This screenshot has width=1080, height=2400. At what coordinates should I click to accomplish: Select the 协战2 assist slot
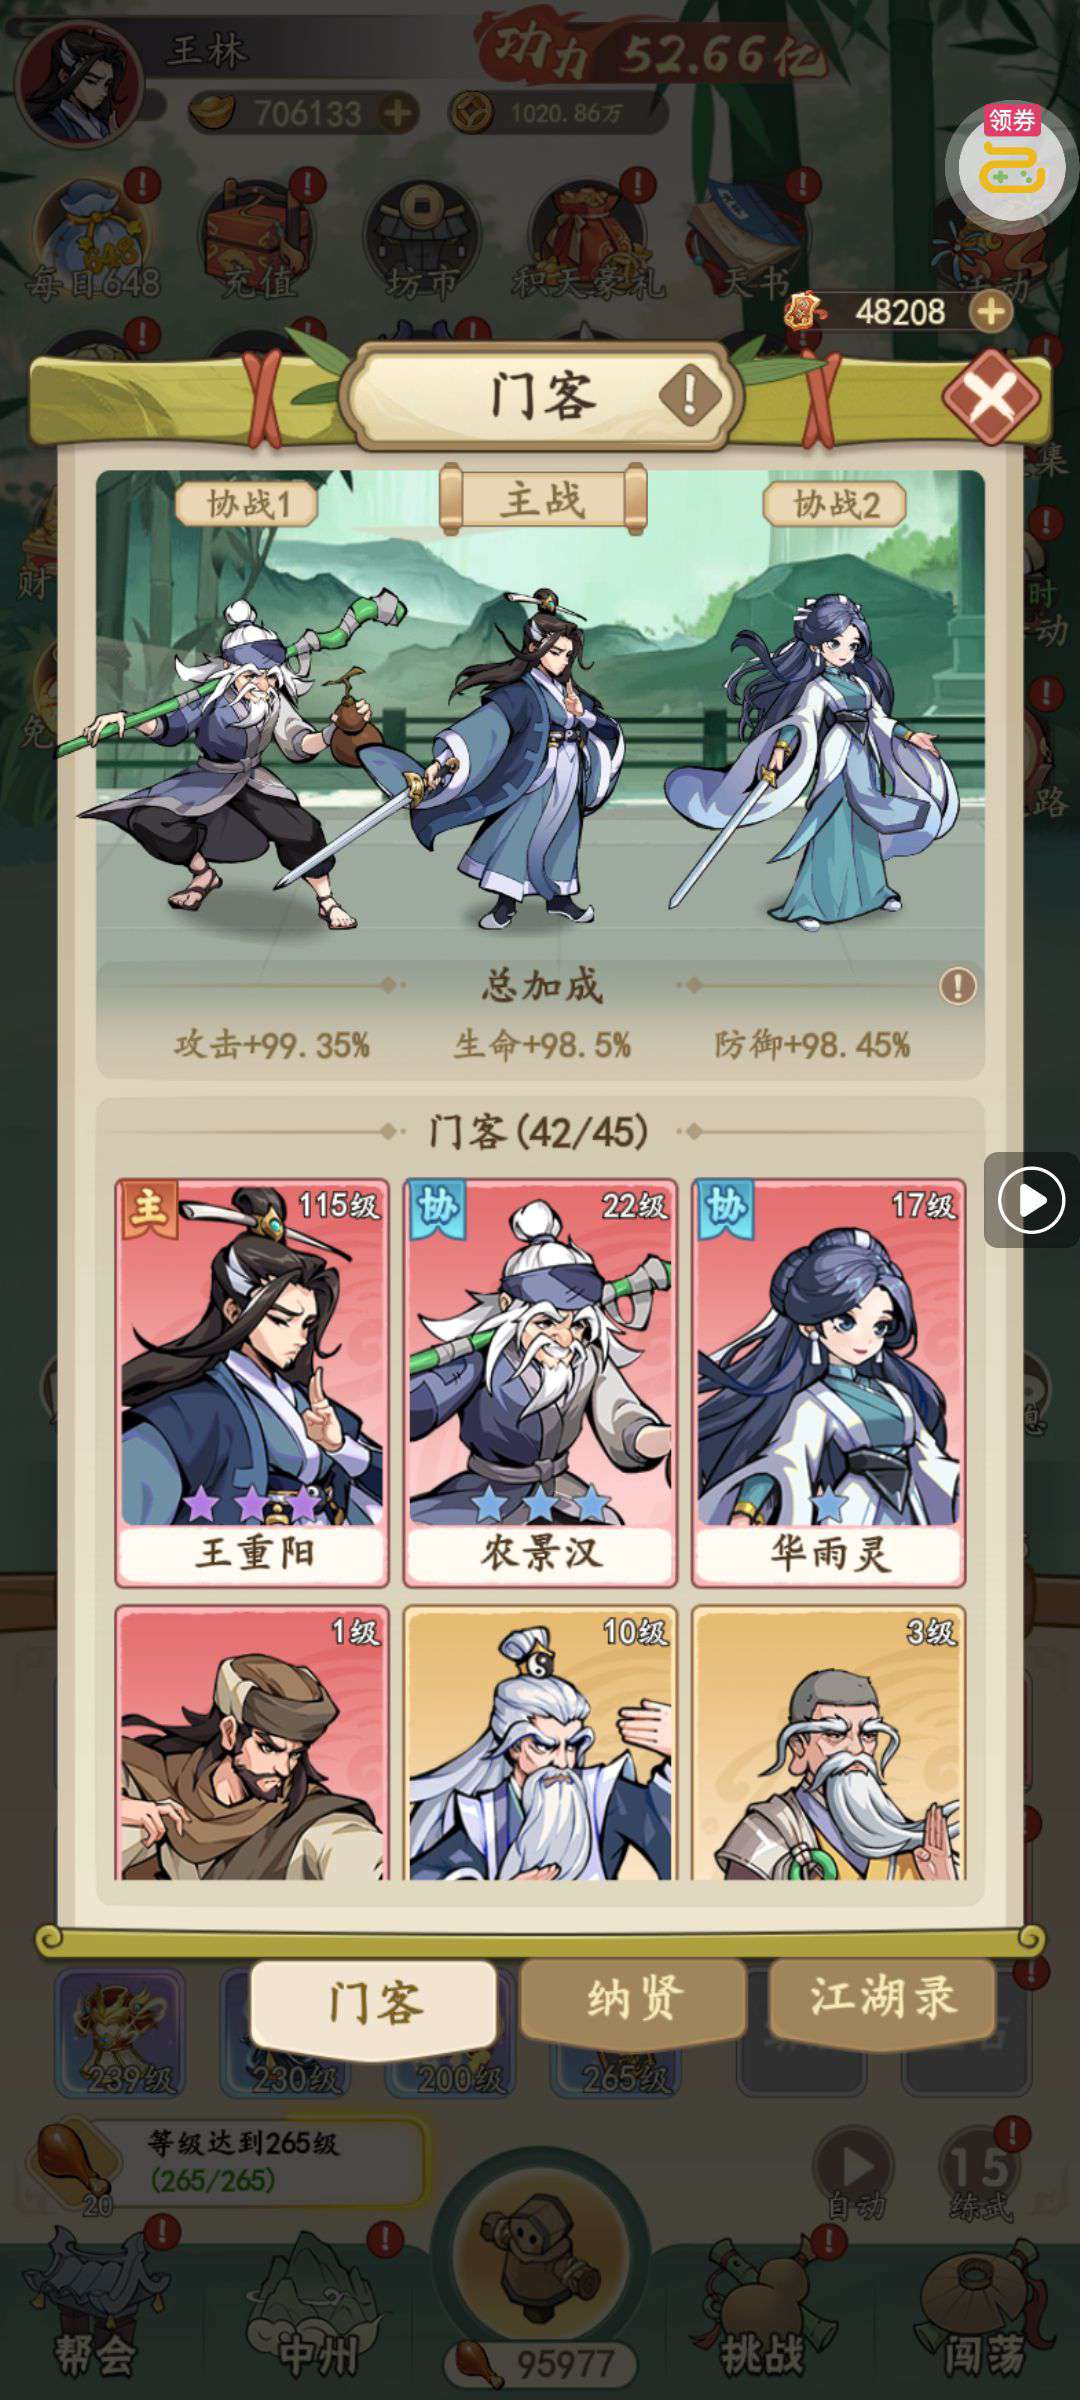tap(835, 504)
